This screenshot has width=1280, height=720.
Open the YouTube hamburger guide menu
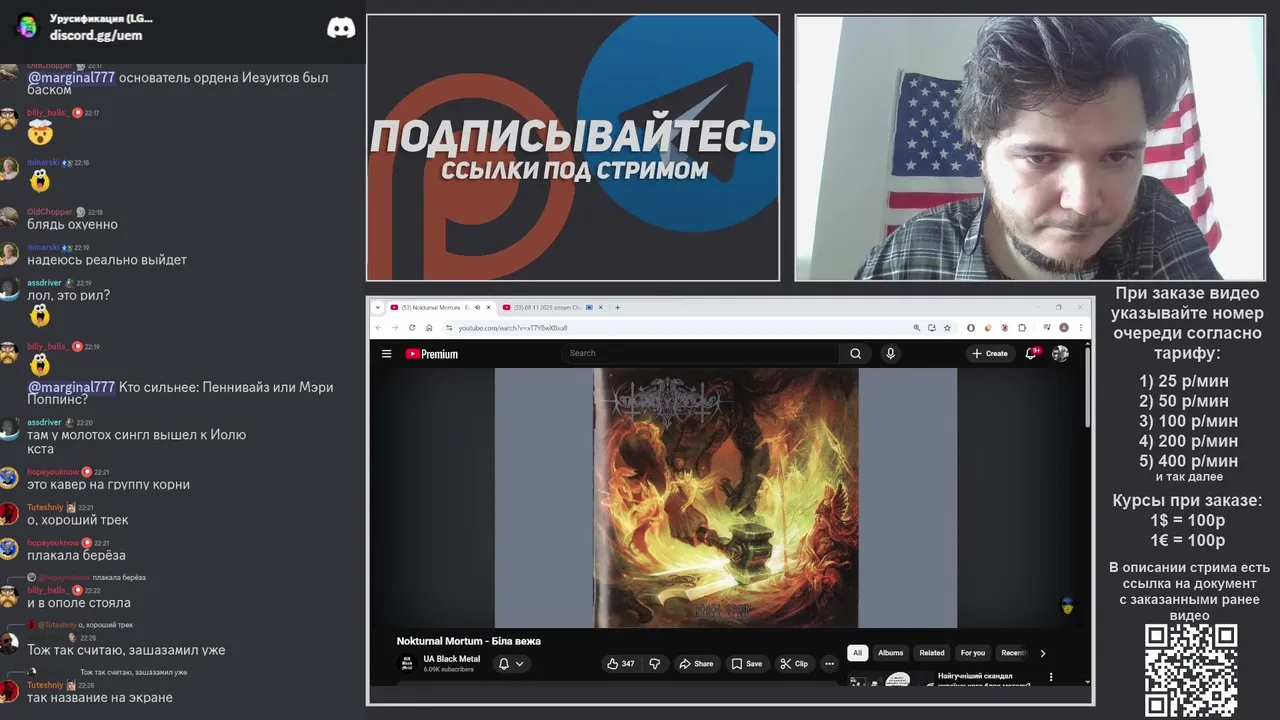coord(386,353)
